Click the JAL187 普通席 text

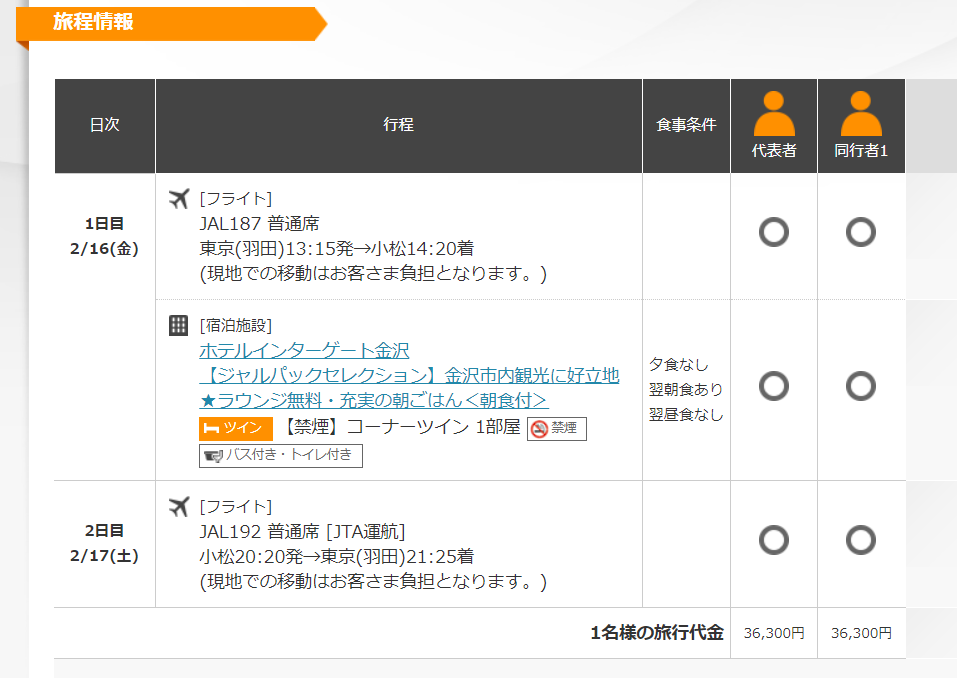pyautogui.click(x=259, y=223)
